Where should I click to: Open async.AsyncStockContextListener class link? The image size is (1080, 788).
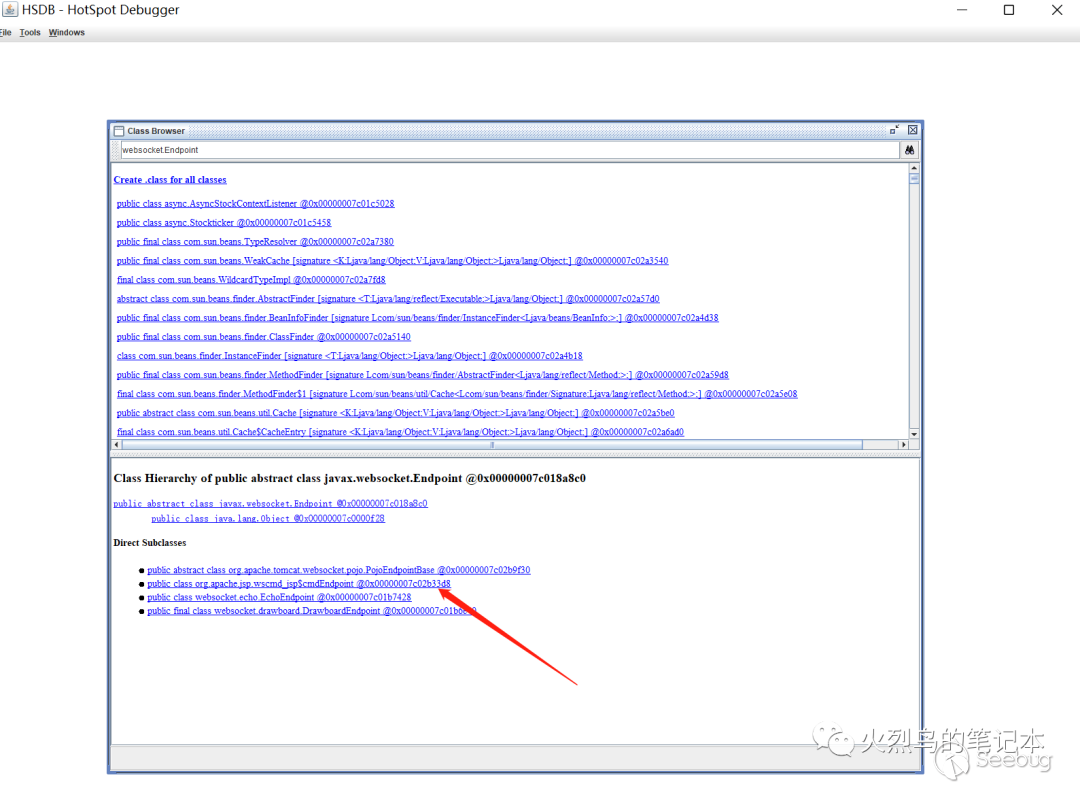click(x=256, y=204)
